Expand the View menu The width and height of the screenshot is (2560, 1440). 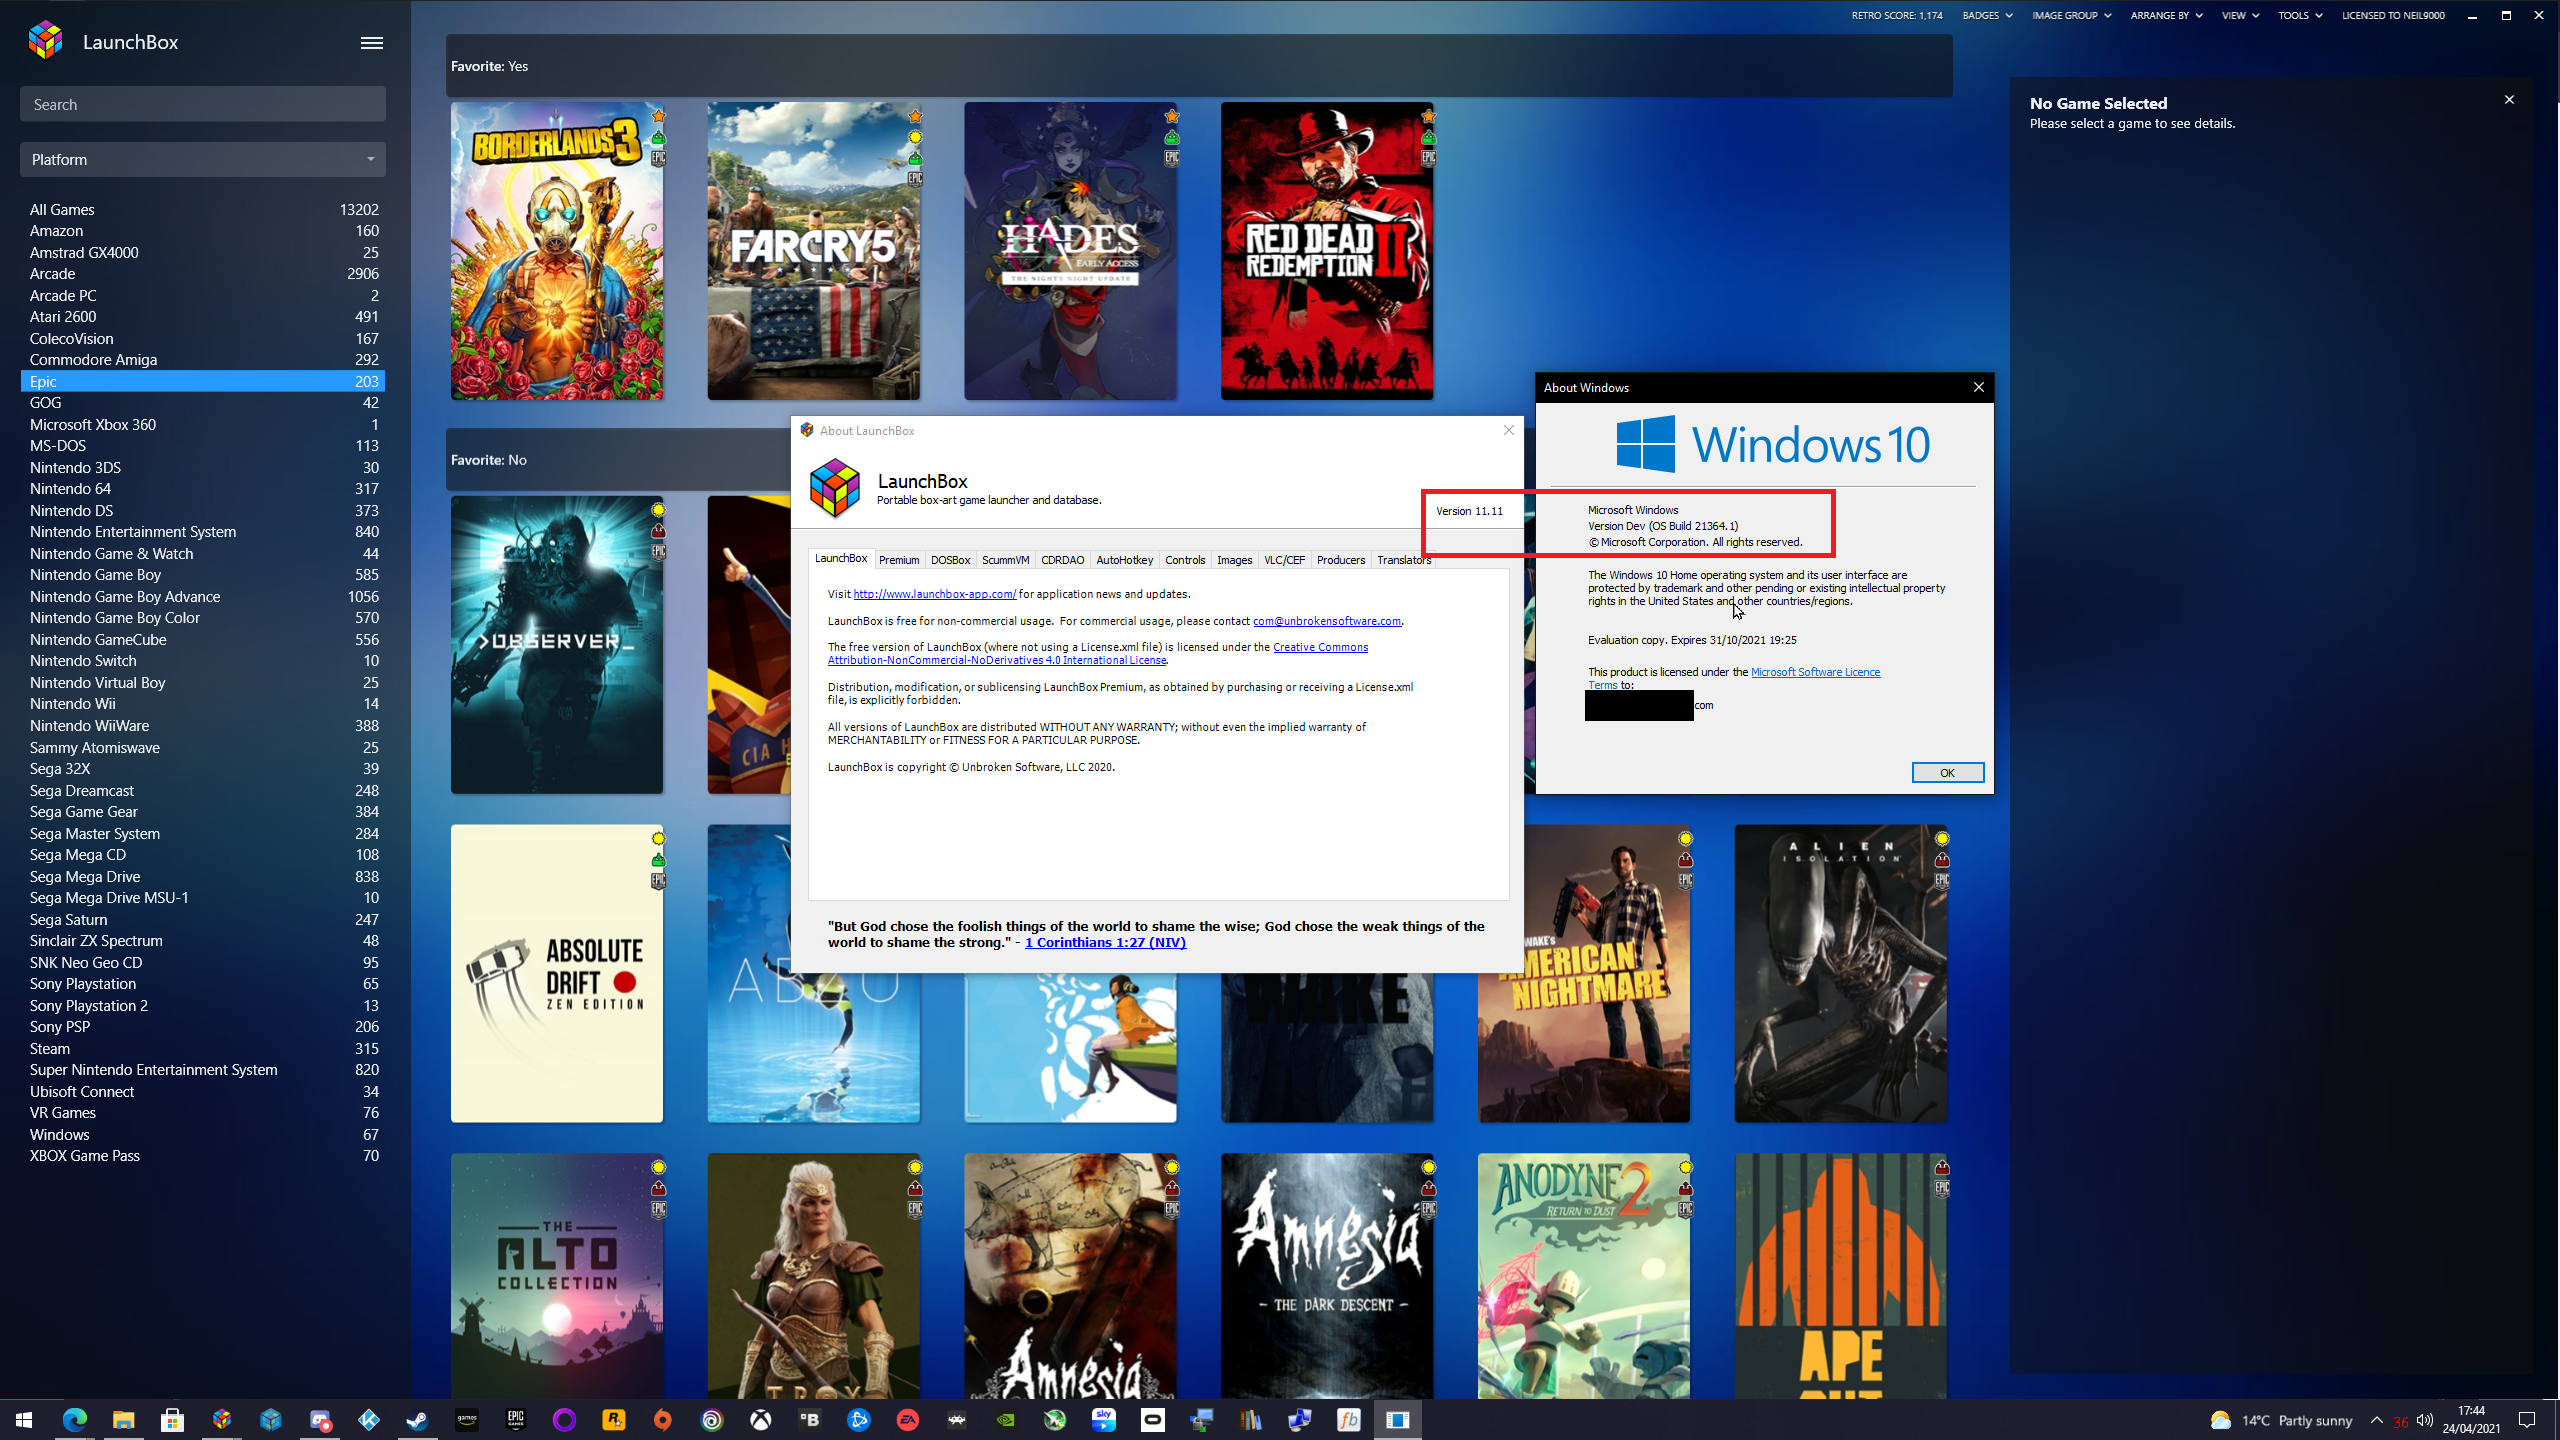[x=2240, y=15]
